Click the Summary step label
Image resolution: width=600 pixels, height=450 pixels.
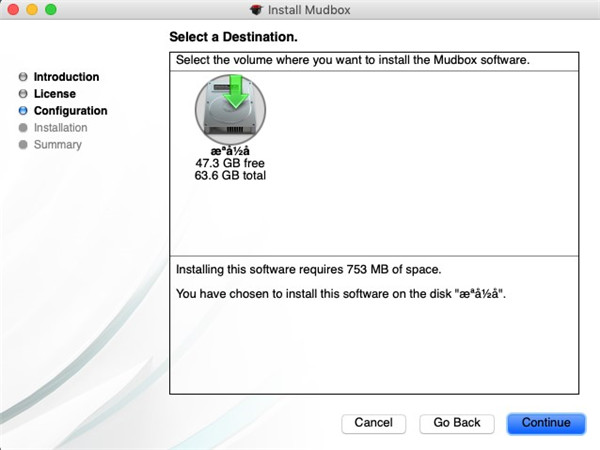click(57, 145)
